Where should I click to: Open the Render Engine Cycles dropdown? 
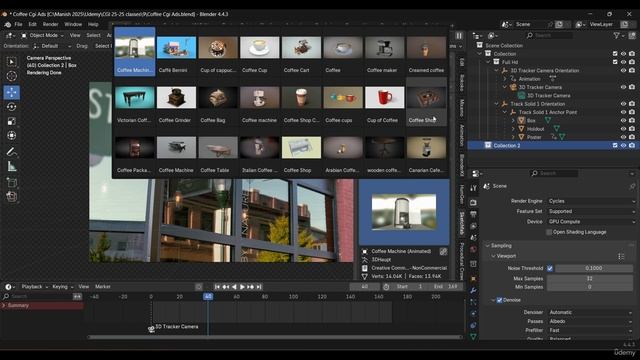click(591, 201)
